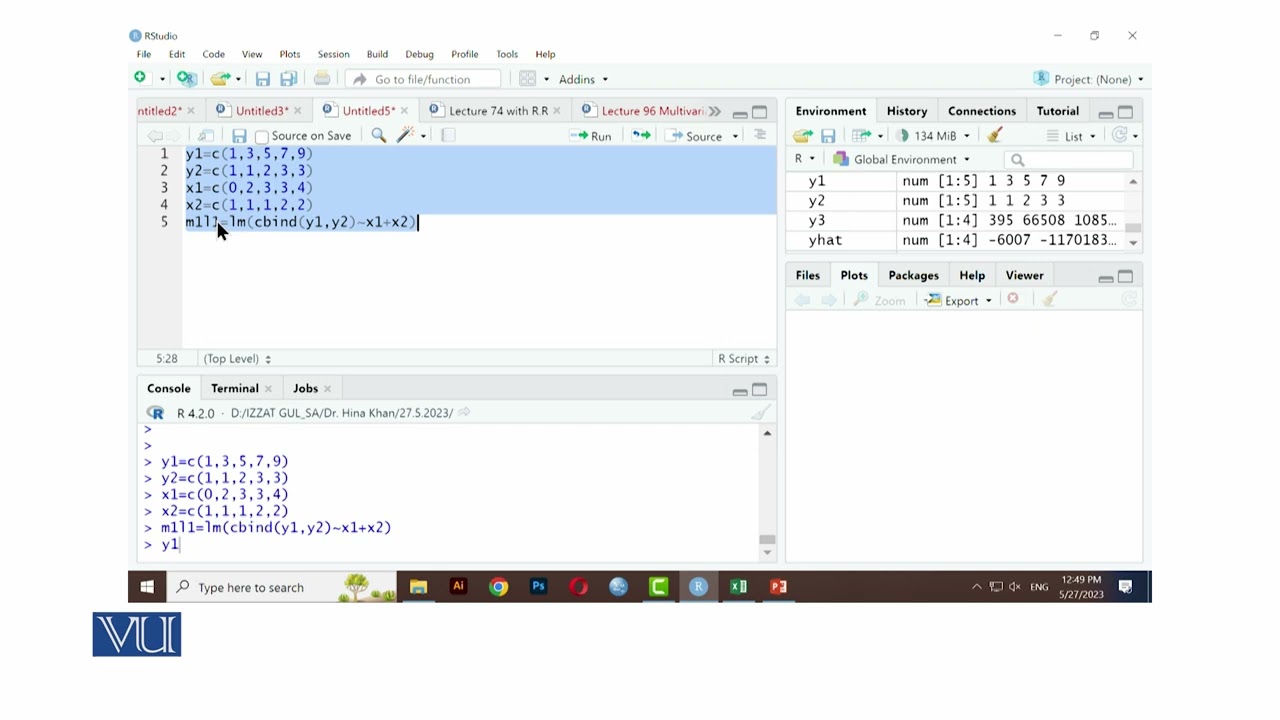Open the Addins dropdown
The image size is (1280, 720).
583,79
